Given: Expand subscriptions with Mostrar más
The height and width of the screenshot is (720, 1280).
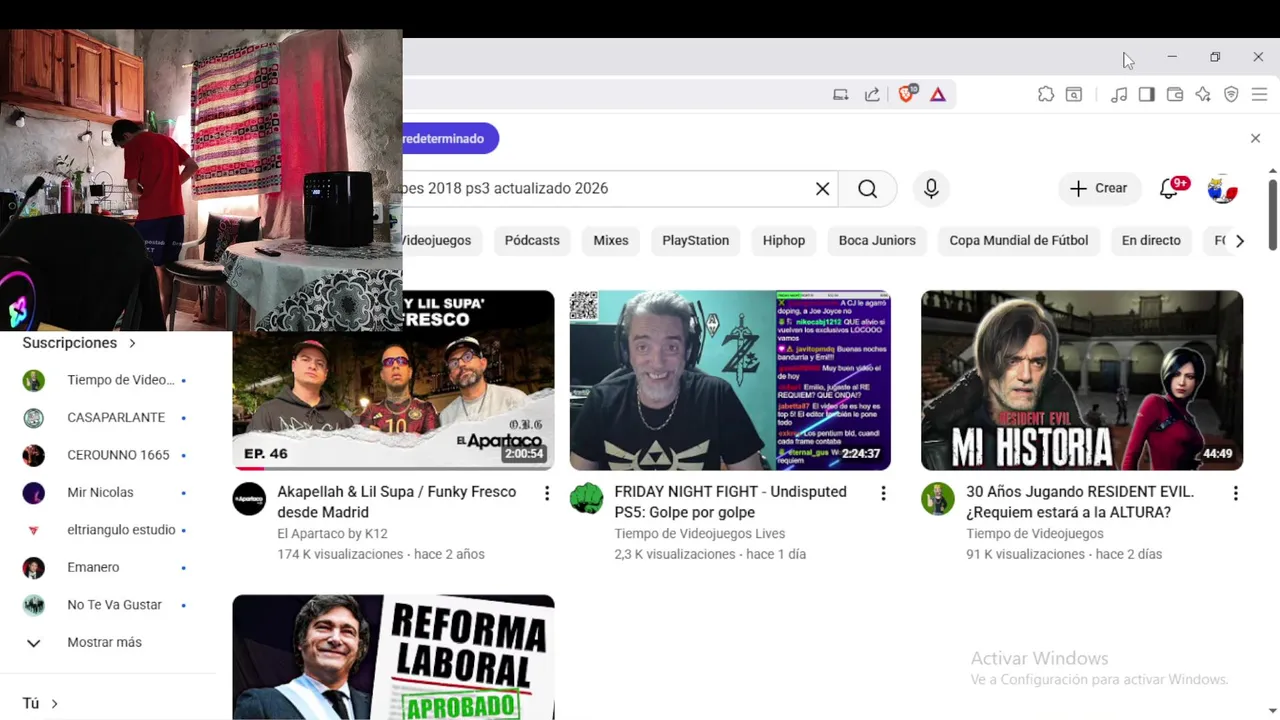Looking at the screenshot, I should pos(104,642).
